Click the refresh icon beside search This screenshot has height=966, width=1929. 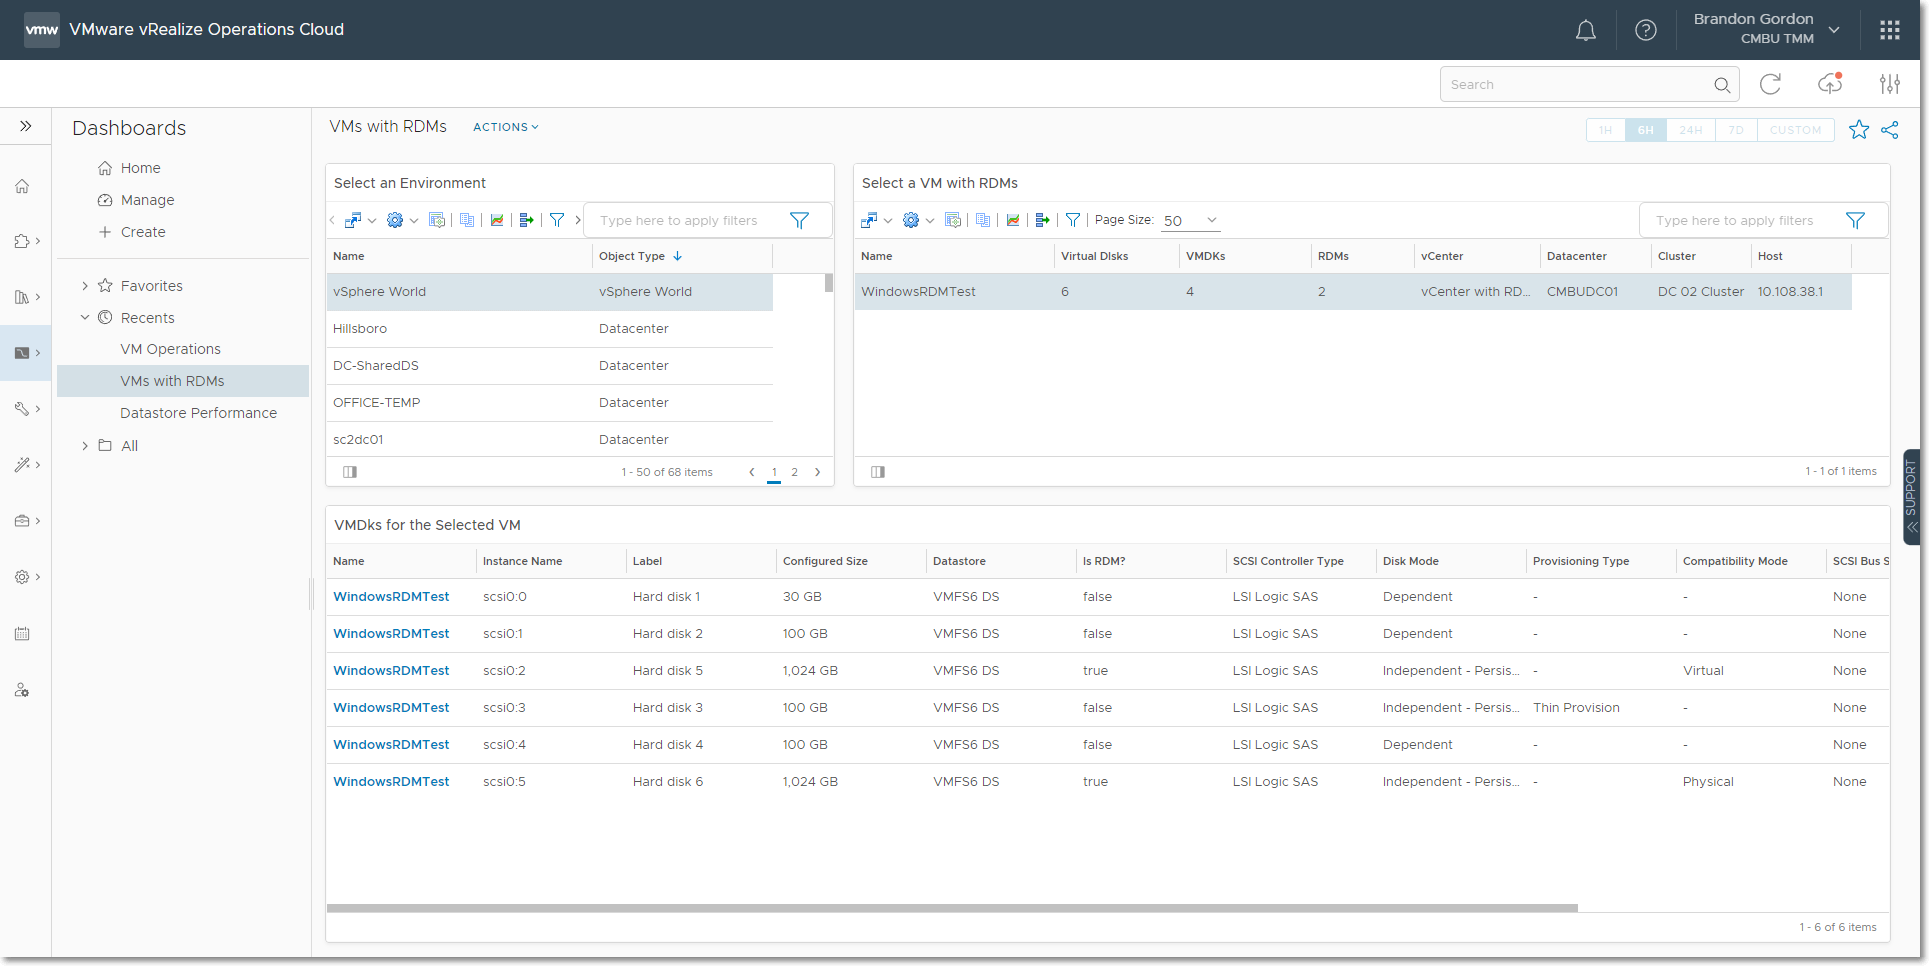(x=1770, y=84)
